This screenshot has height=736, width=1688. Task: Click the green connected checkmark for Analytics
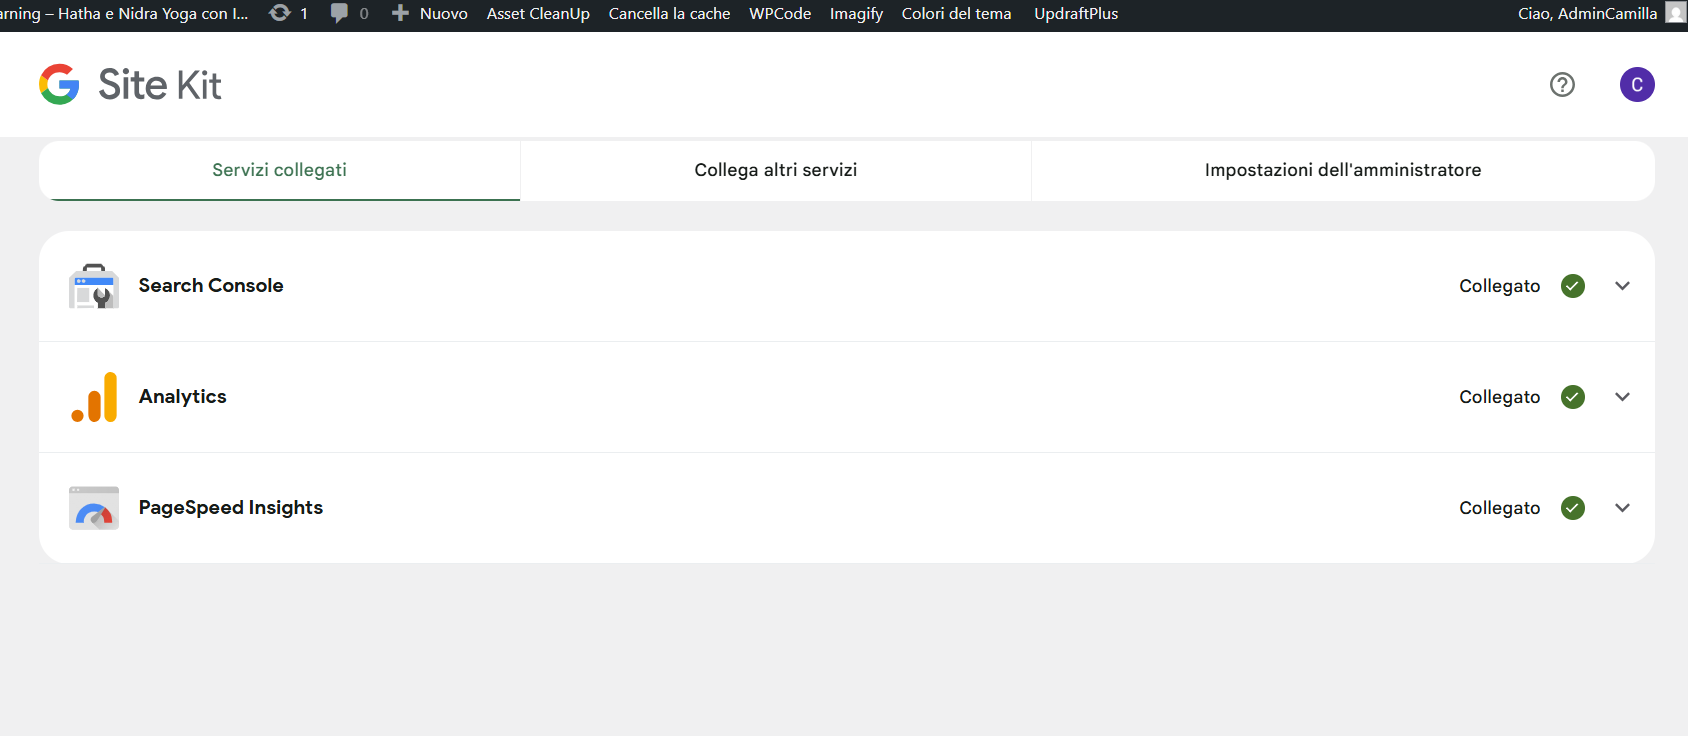tap(1573, 397)
